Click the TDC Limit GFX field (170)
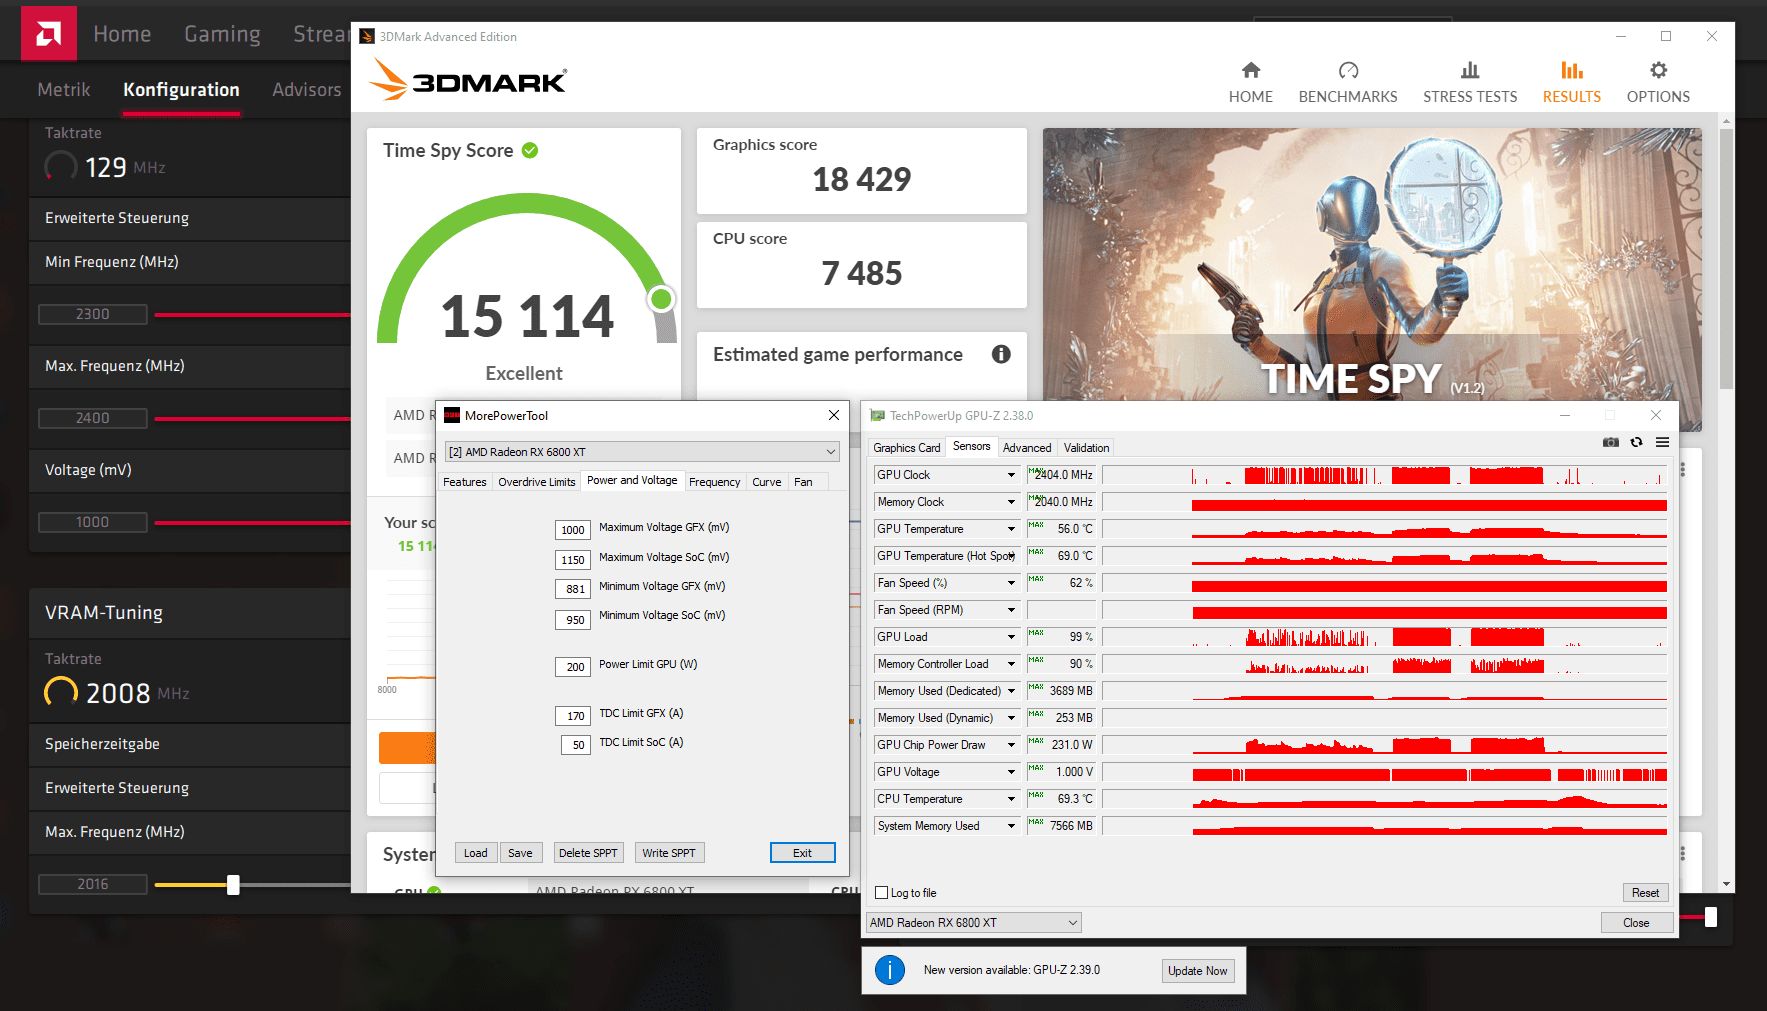Image resolution: width=1767 pixels, height=1011 pixels. coord(573,716)
